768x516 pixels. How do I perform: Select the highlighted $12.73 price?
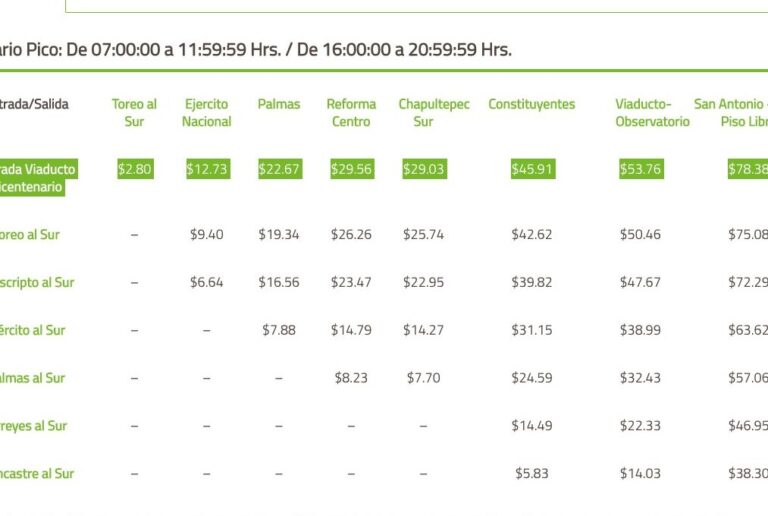(x=207, y=169)
